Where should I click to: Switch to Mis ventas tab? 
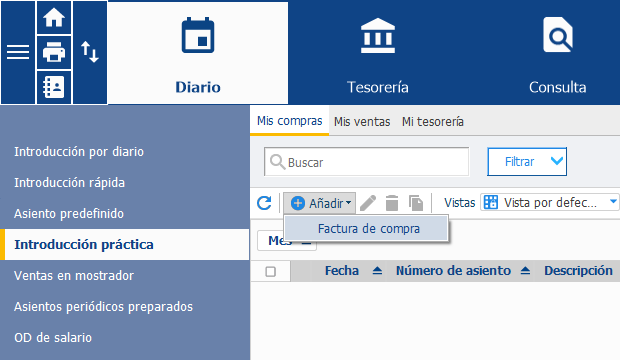tap(362, 121)
